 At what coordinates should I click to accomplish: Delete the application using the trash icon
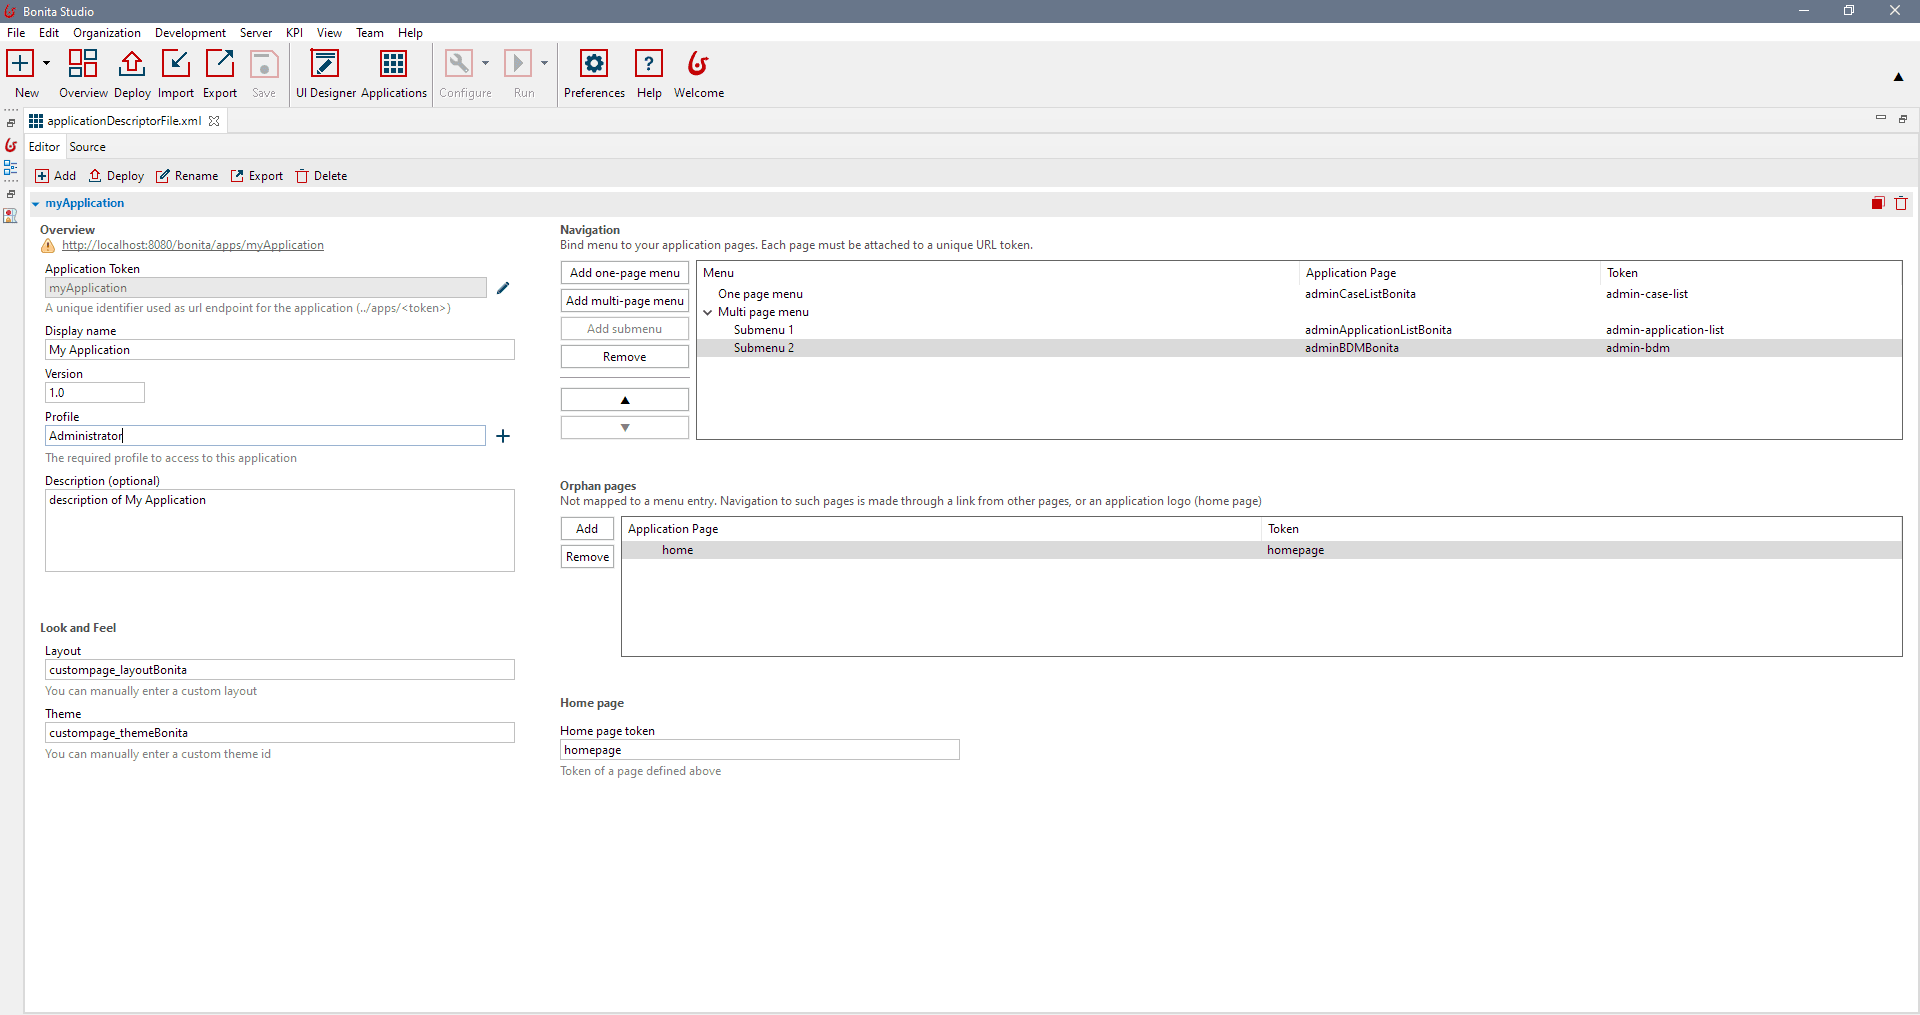click(x=1902, y=203)
